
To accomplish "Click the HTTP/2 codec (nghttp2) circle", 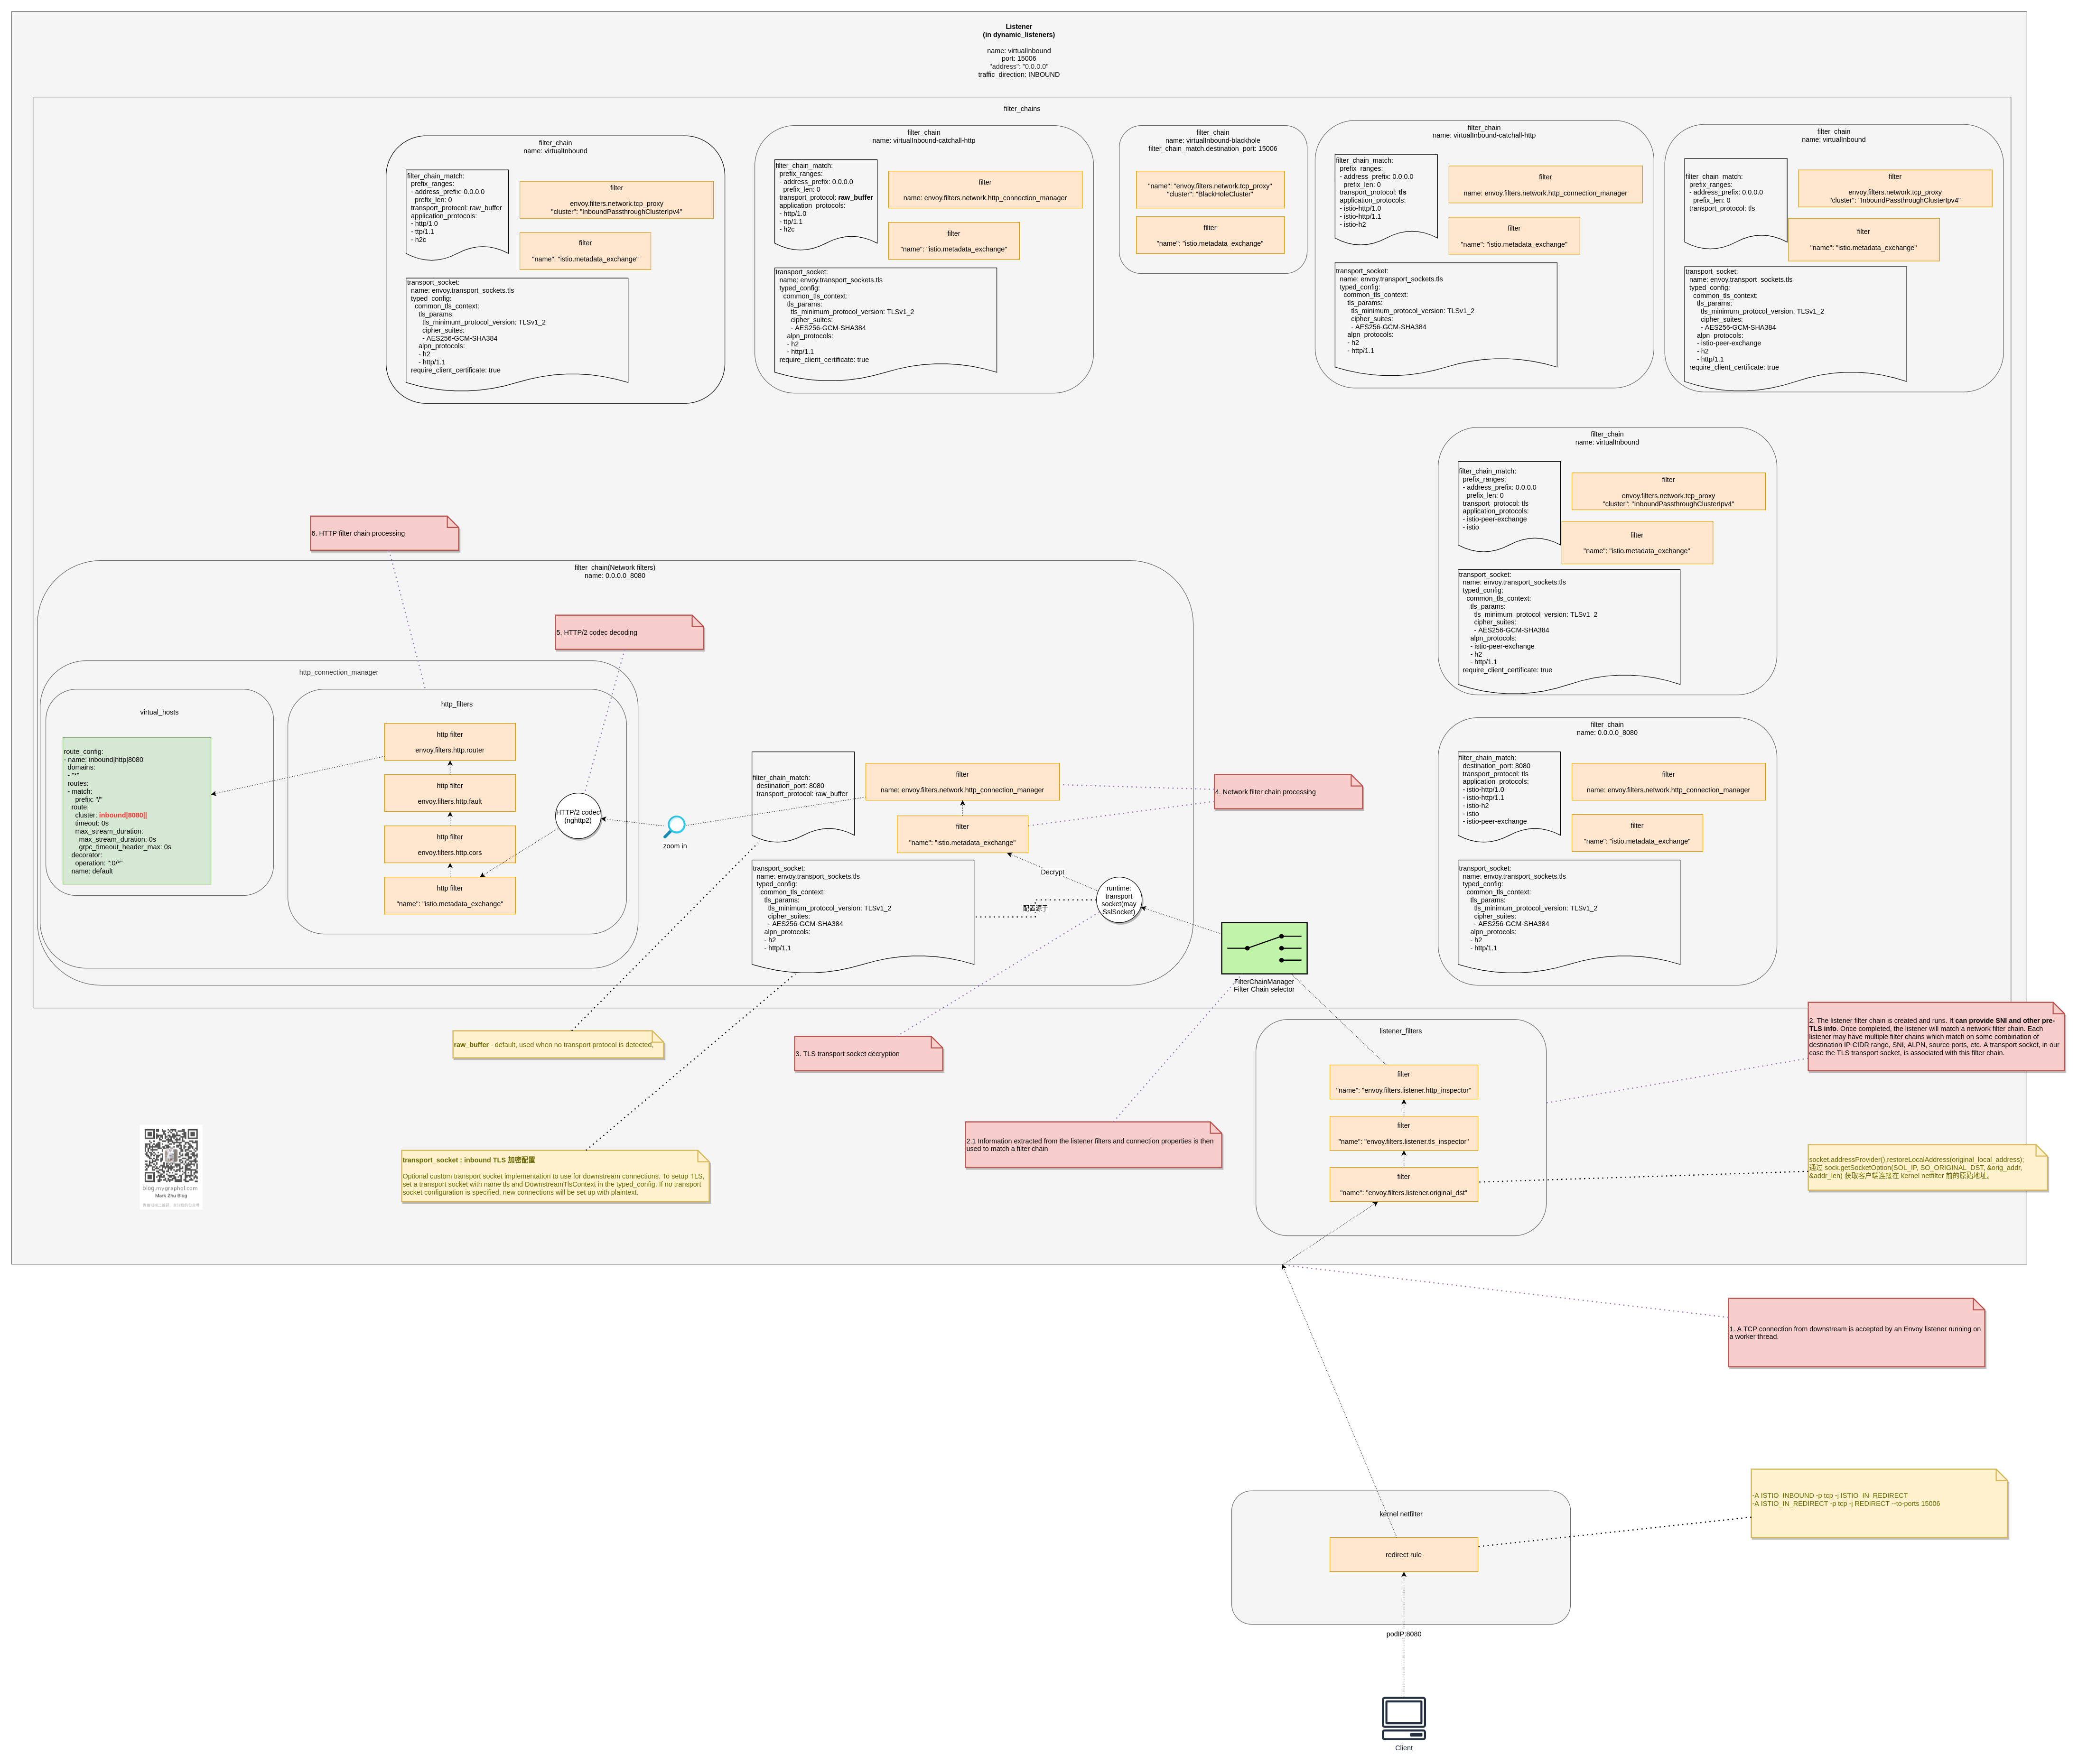I will 578,816.
